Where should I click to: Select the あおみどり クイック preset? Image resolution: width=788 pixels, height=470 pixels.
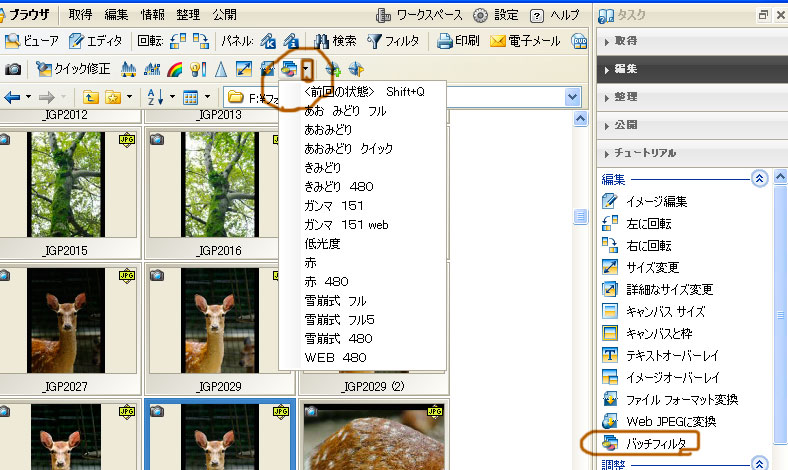(x=362, y=149)
